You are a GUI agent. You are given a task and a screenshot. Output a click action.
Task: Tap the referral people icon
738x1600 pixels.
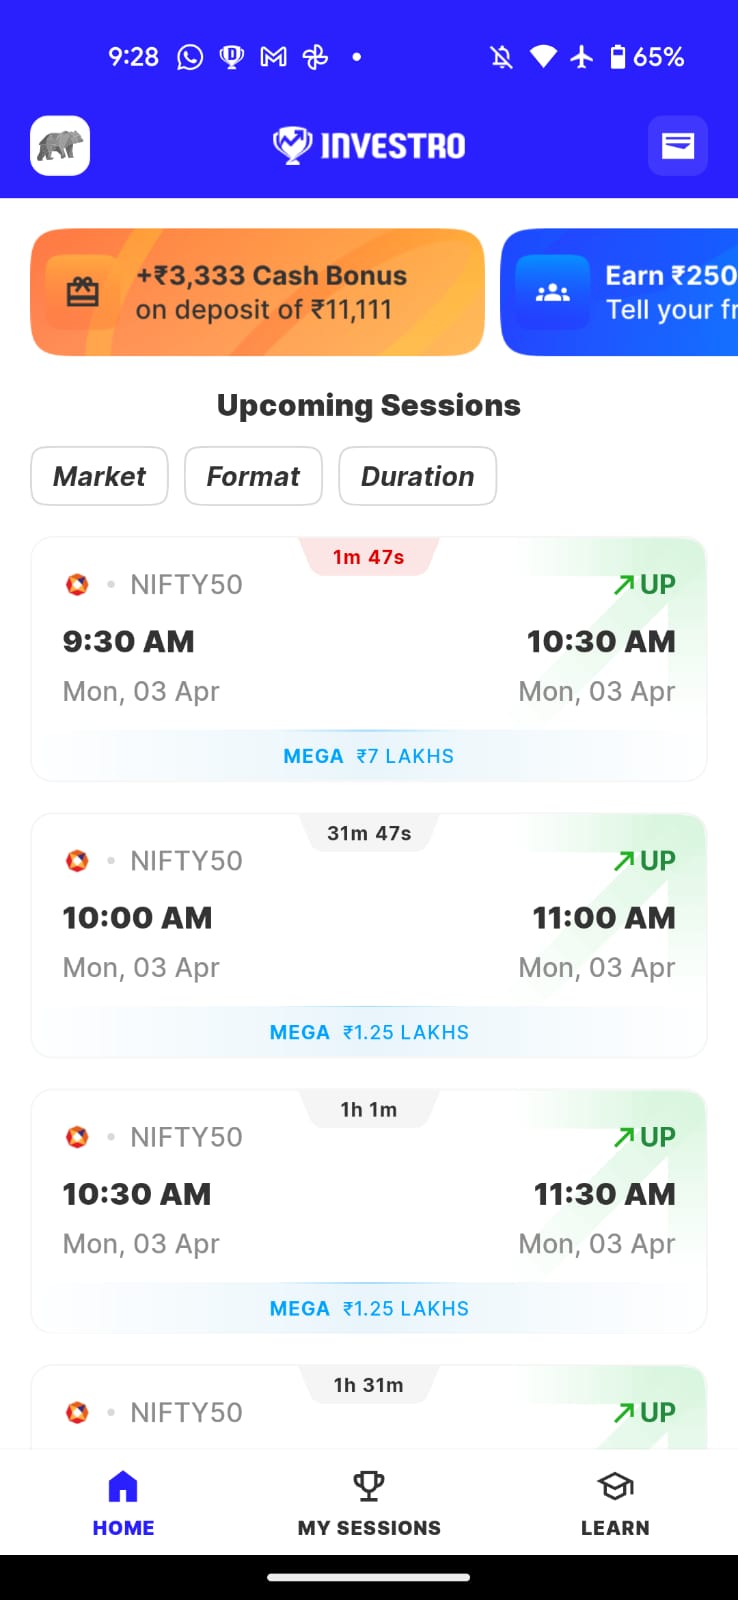click(553, 292)
